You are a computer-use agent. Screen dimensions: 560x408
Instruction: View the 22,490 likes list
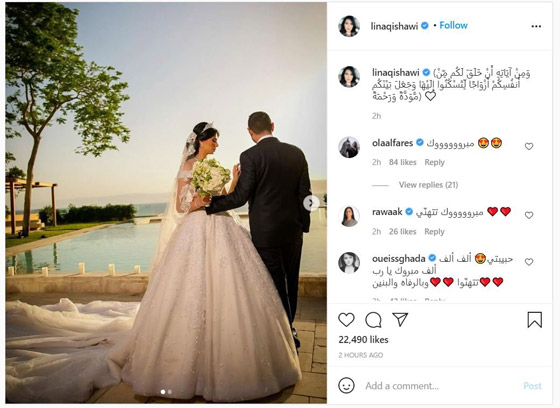click(x=363, y=340)
